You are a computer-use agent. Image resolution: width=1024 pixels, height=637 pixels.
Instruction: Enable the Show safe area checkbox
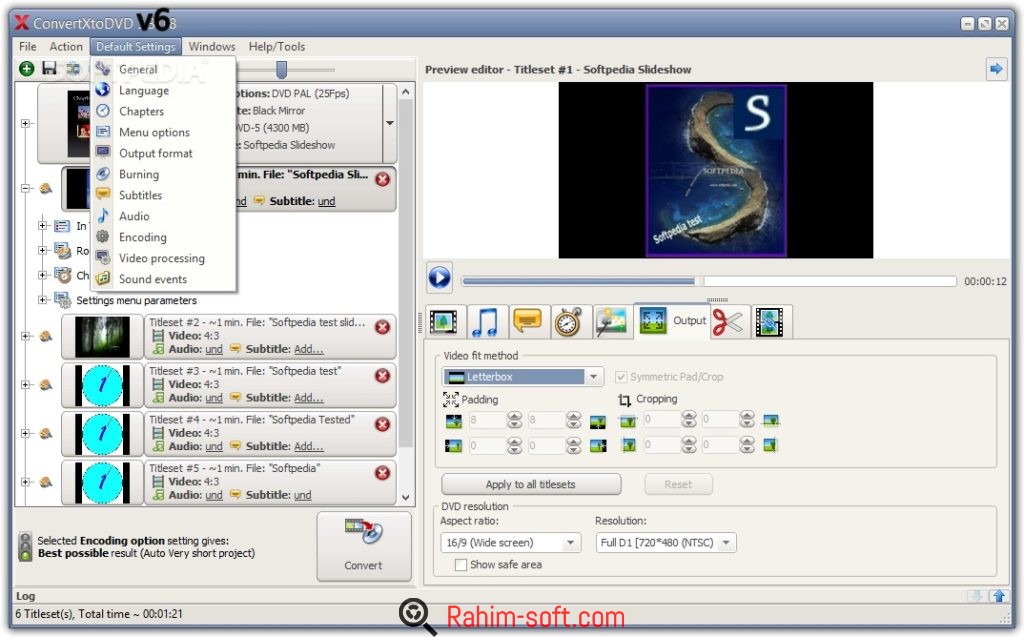coord(461,565)
